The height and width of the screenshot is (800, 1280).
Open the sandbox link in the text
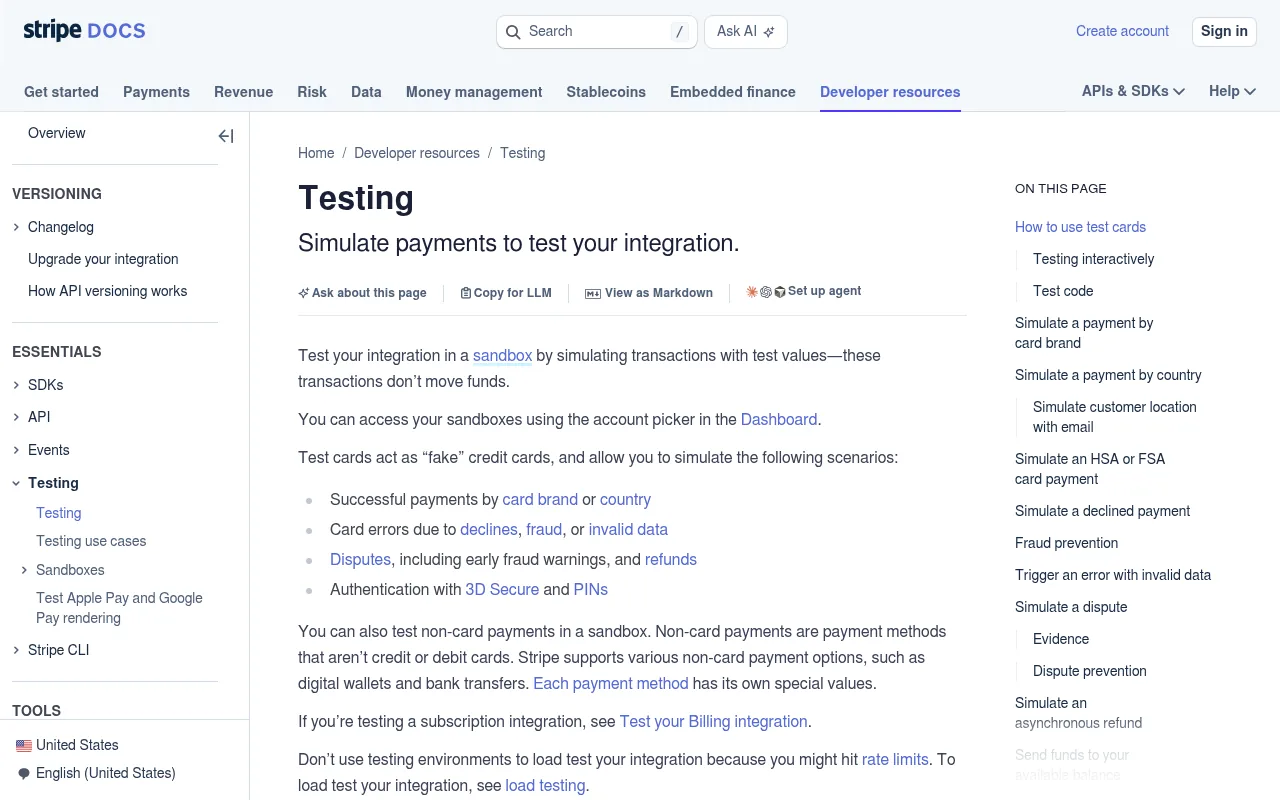502,355
